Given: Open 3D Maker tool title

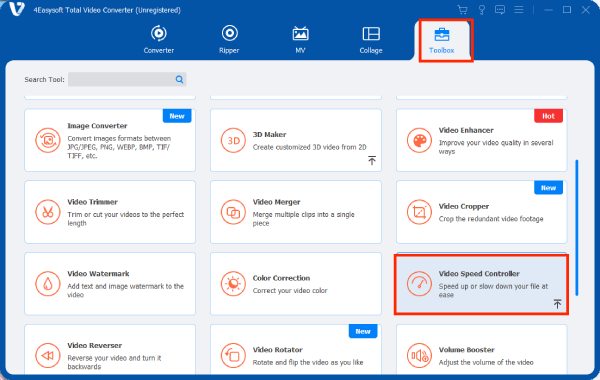Looking at the screenshot, I should pos(269,134).
